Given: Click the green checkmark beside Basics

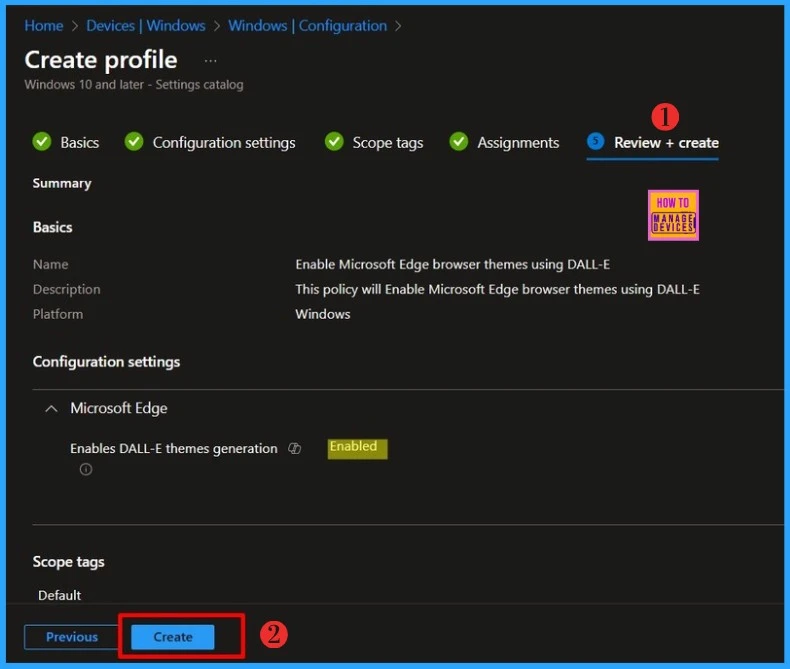Looking at the screenshot, I should (x=42, y=142).
